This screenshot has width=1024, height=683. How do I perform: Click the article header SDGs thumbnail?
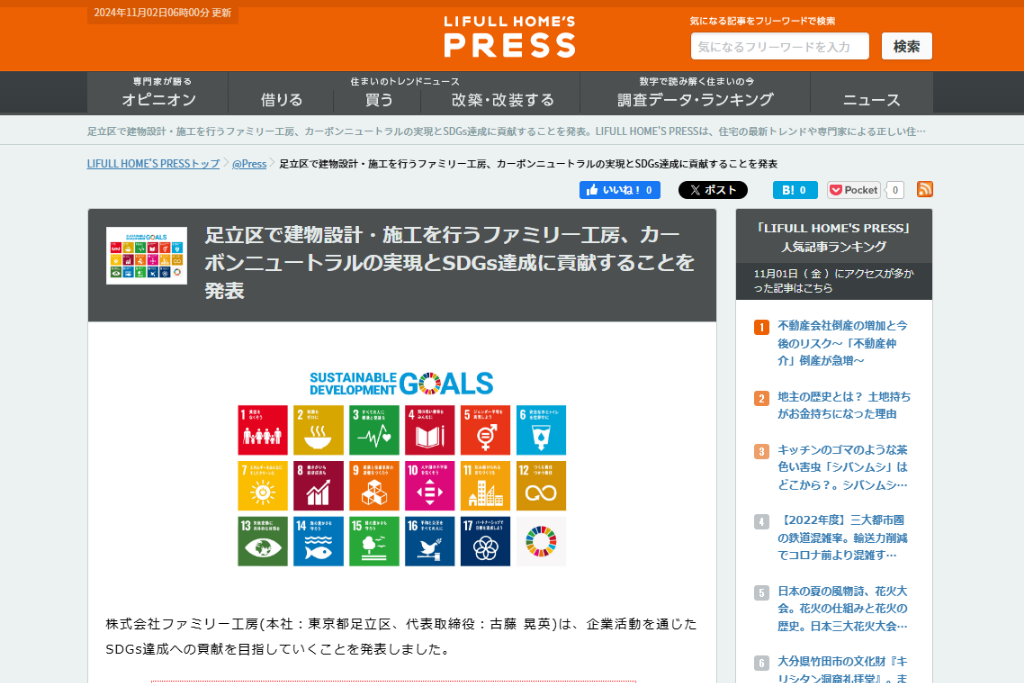pos(146,256)
